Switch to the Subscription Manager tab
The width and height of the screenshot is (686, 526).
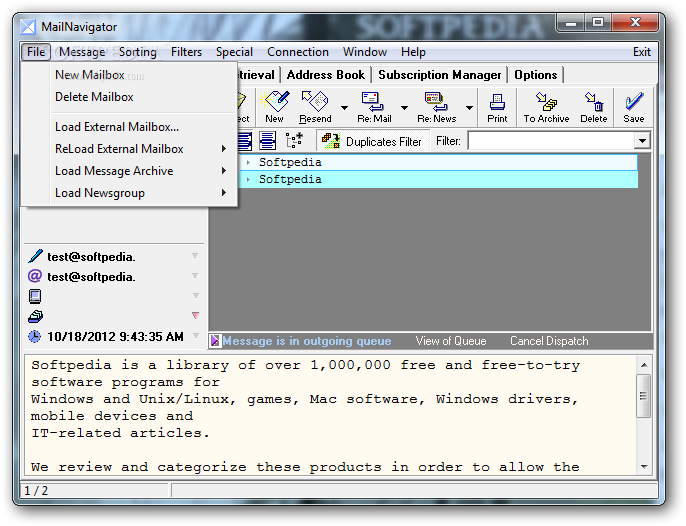[x=439, y=75]
